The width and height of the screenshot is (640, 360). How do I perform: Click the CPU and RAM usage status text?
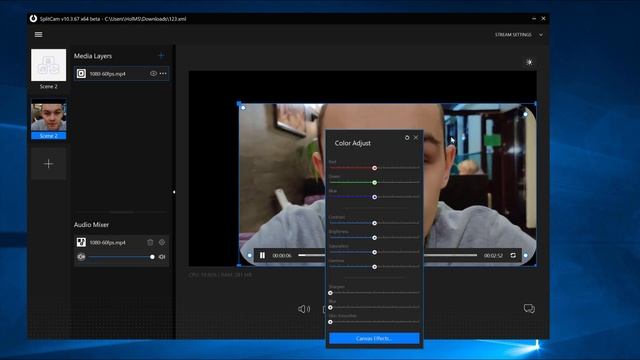(220, 275)
